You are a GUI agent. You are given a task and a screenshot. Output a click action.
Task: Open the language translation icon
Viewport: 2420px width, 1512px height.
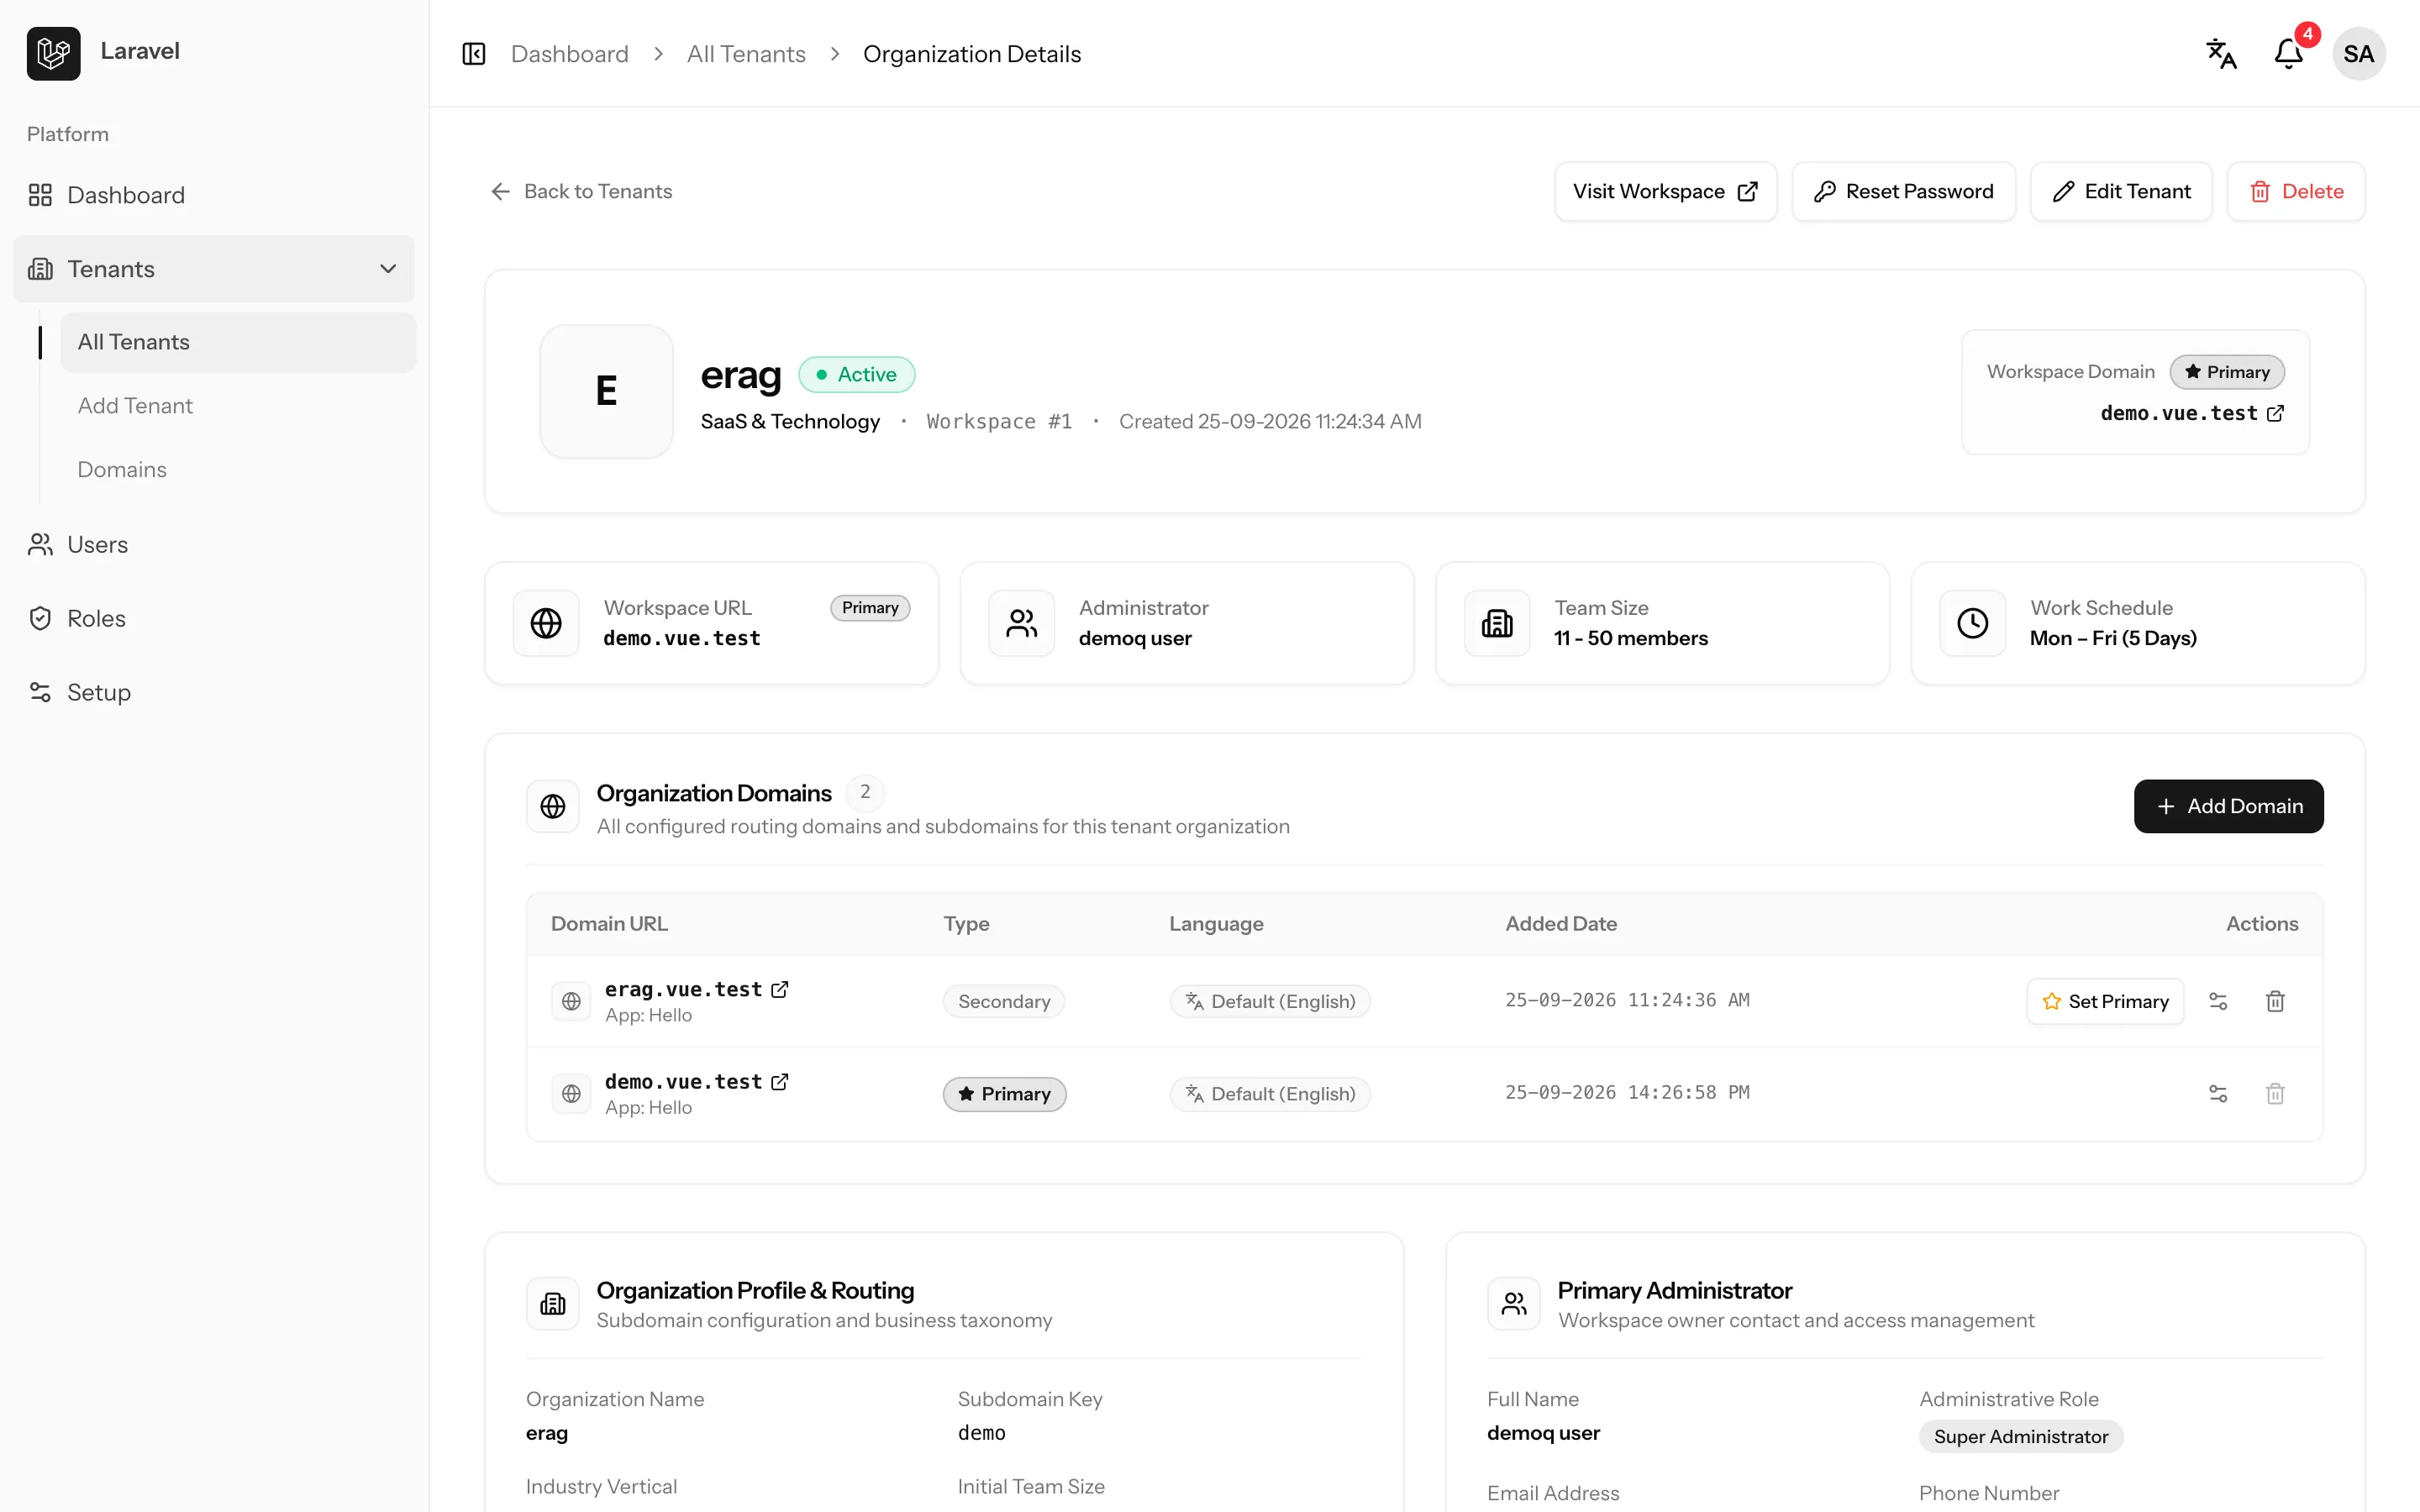[2221, 54]
